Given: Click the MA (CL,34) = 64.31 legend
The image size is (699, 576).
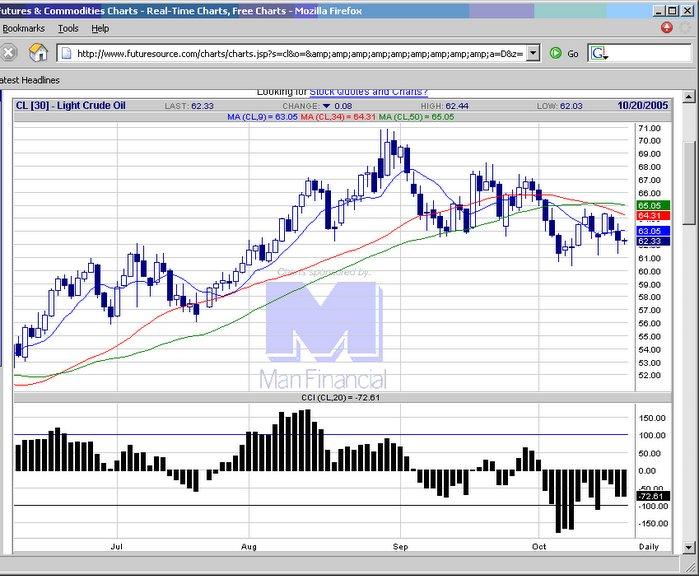Looking at the screenshot, I should [x=338, y=117].
